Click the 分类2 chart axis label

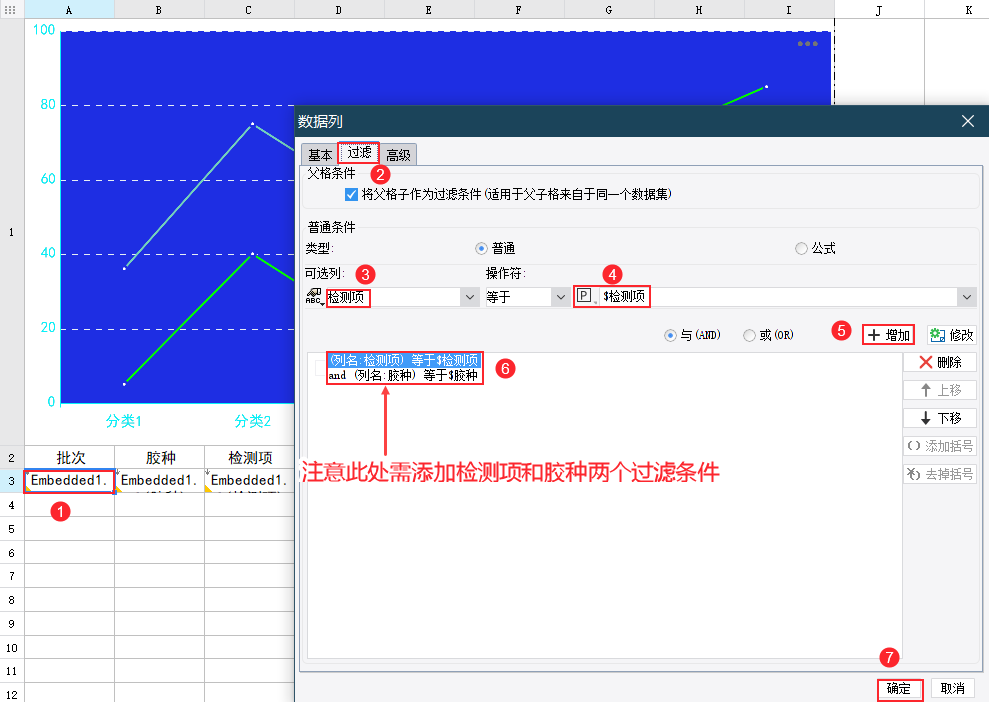(x=252, y=421)
